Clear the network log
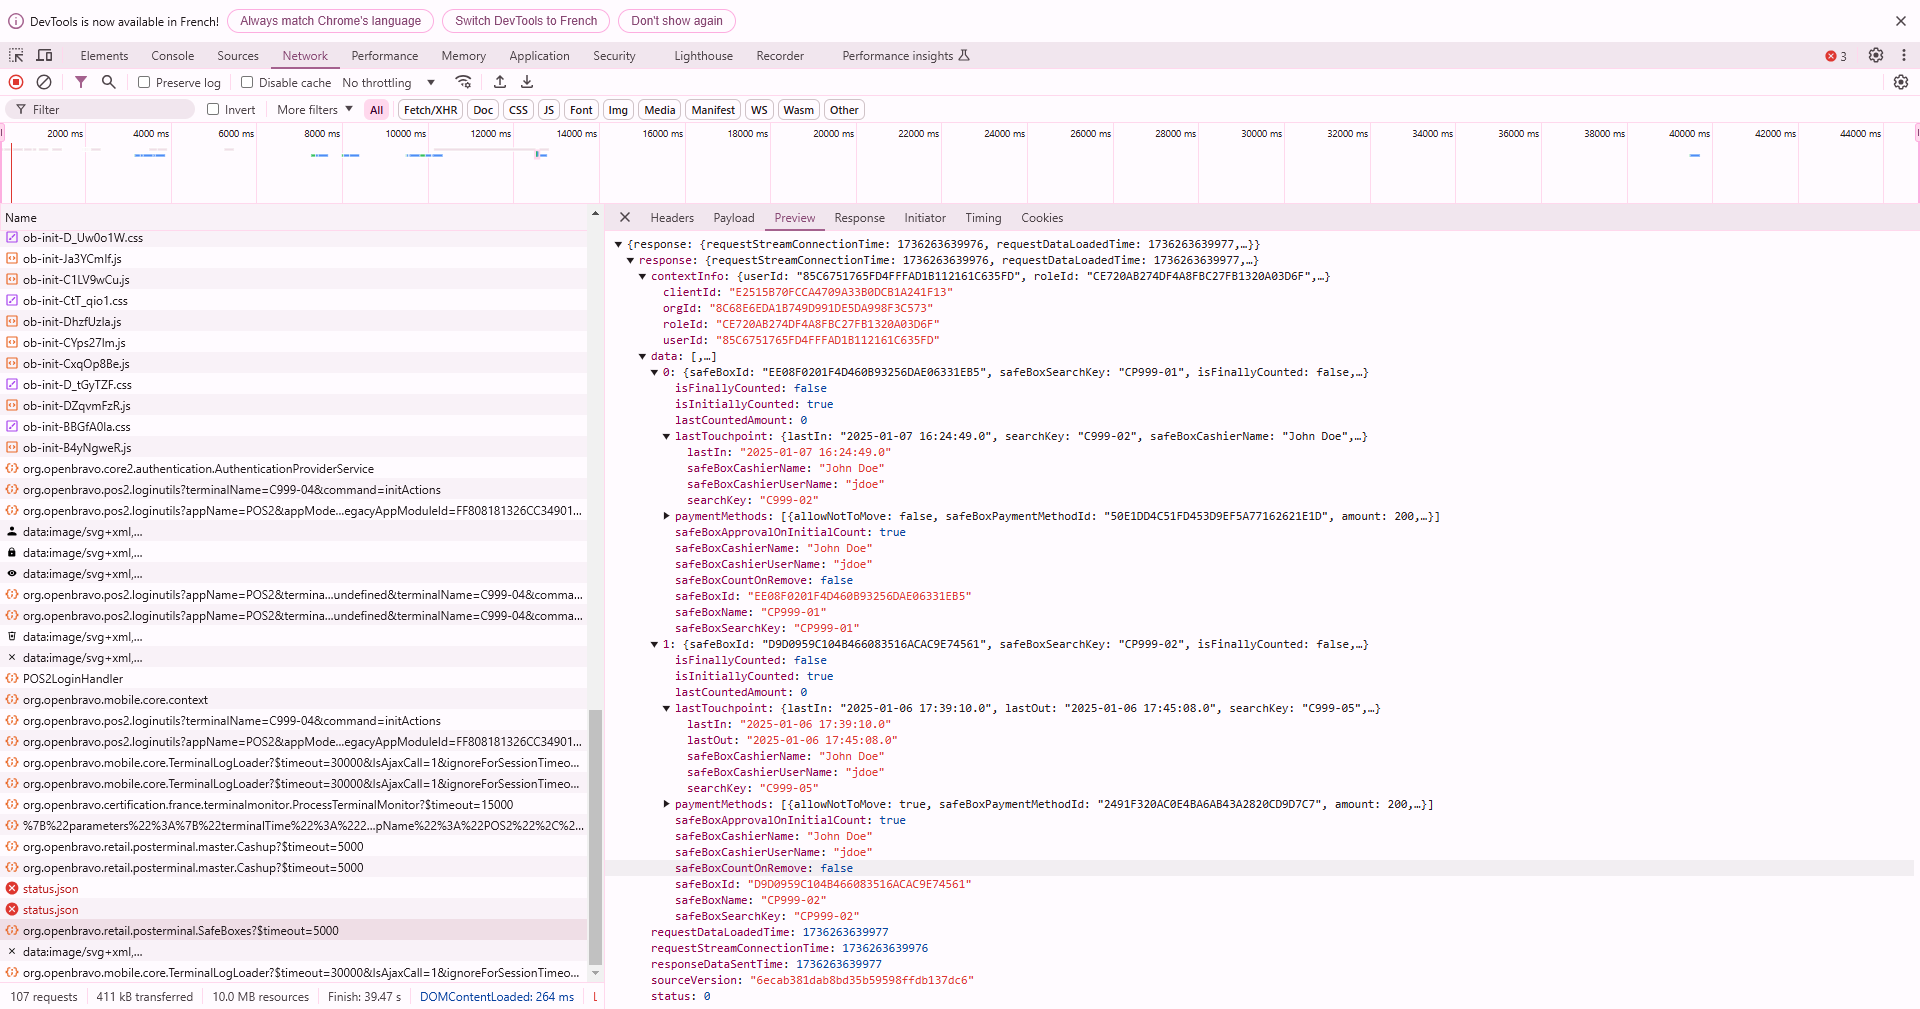Screen dimensions: 1920x1009 coord(44,82)
